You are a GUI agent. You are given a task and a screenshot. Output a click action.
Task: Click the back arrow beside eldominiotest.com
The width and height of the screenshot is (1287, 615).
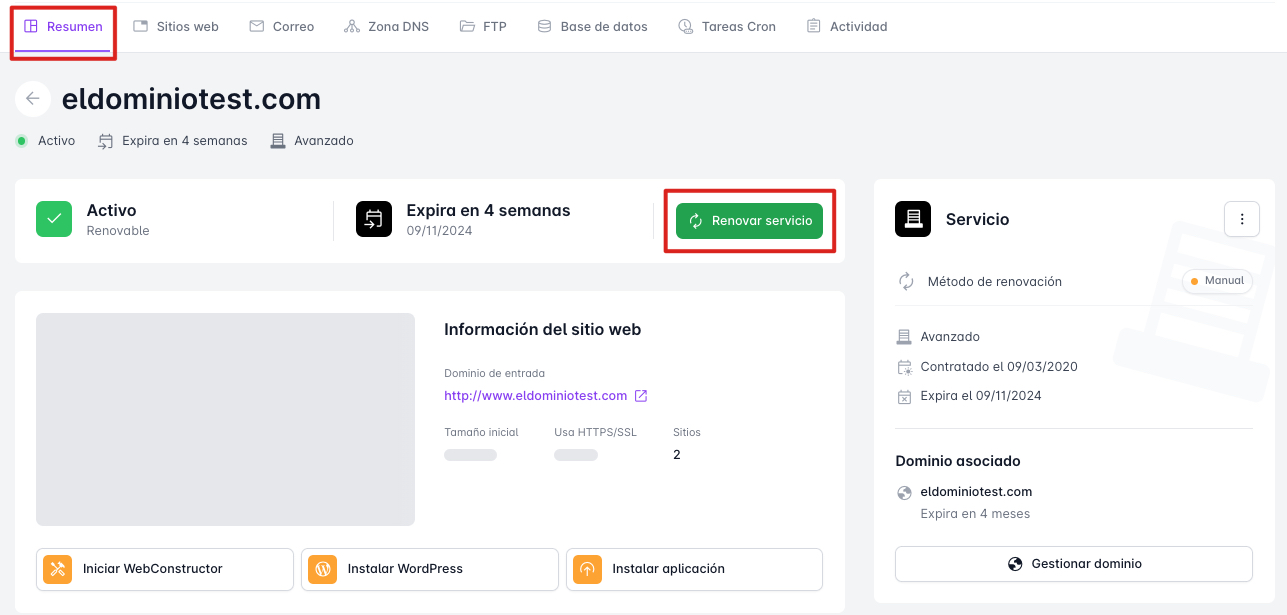[33, 99]
